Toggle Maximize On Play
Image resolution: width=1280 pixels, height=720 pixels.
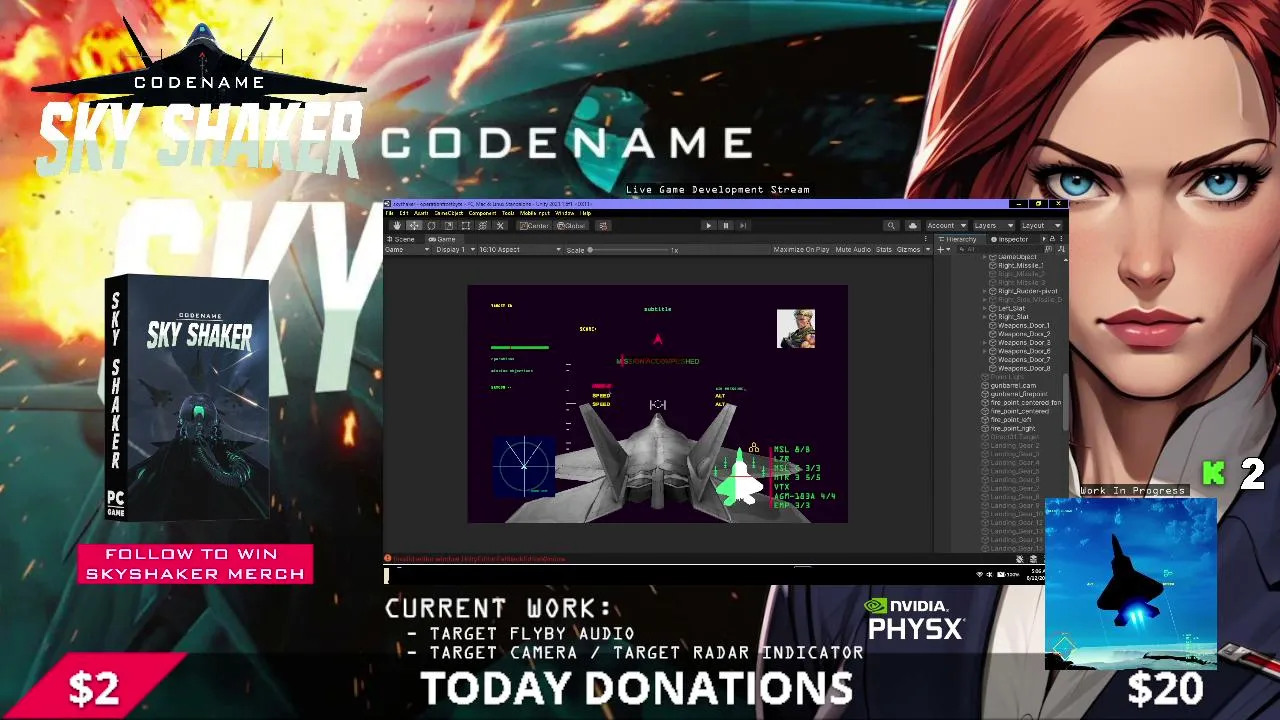coord(801,249)
